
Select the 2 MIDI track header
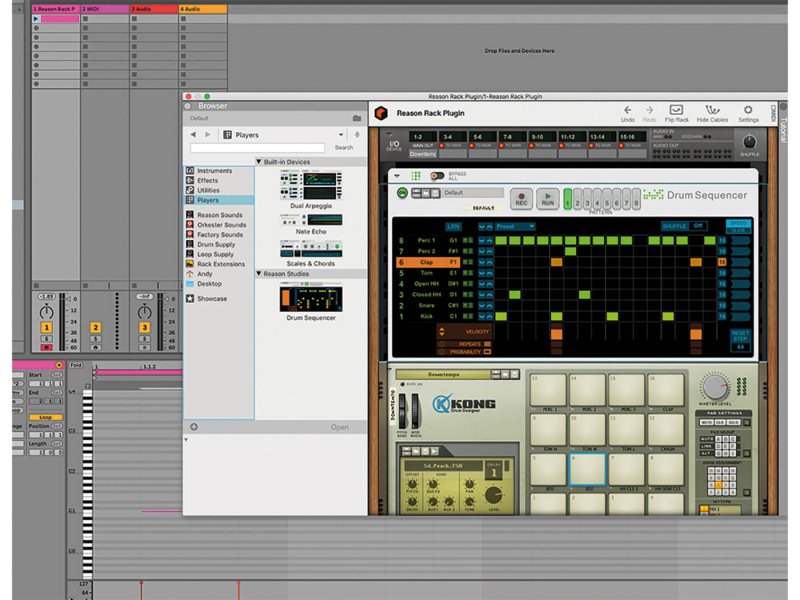point(105,8)
